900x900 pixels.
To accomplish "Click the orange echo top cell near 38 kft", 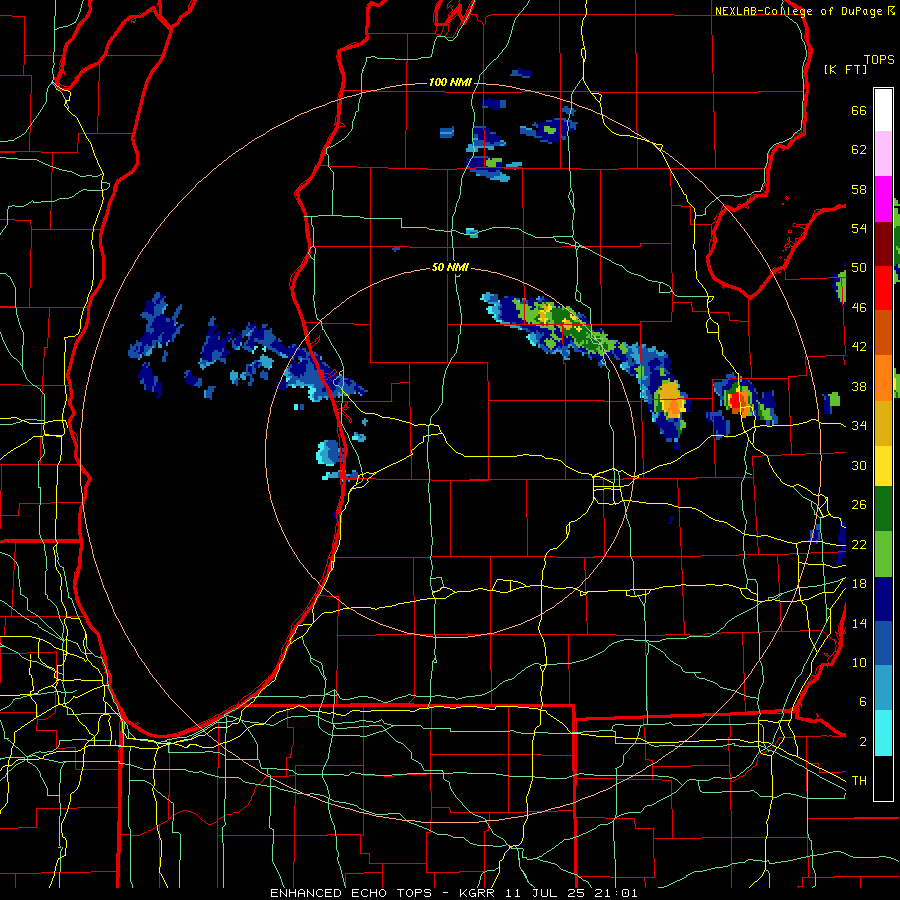I will coord(670,398).
